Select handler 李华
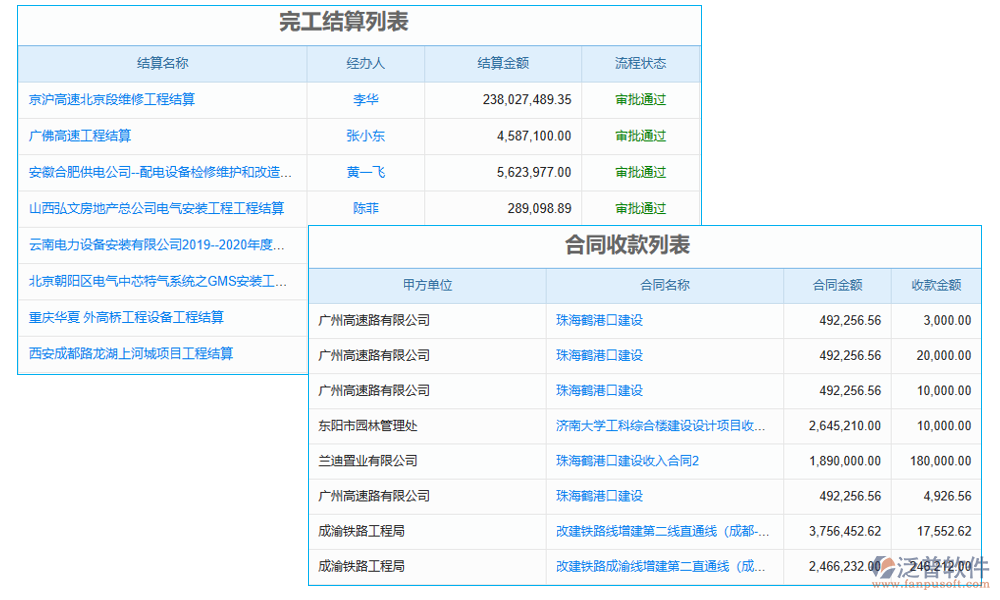The width and height of the screenshot is (1000, 600). click(x=366, y=99)
